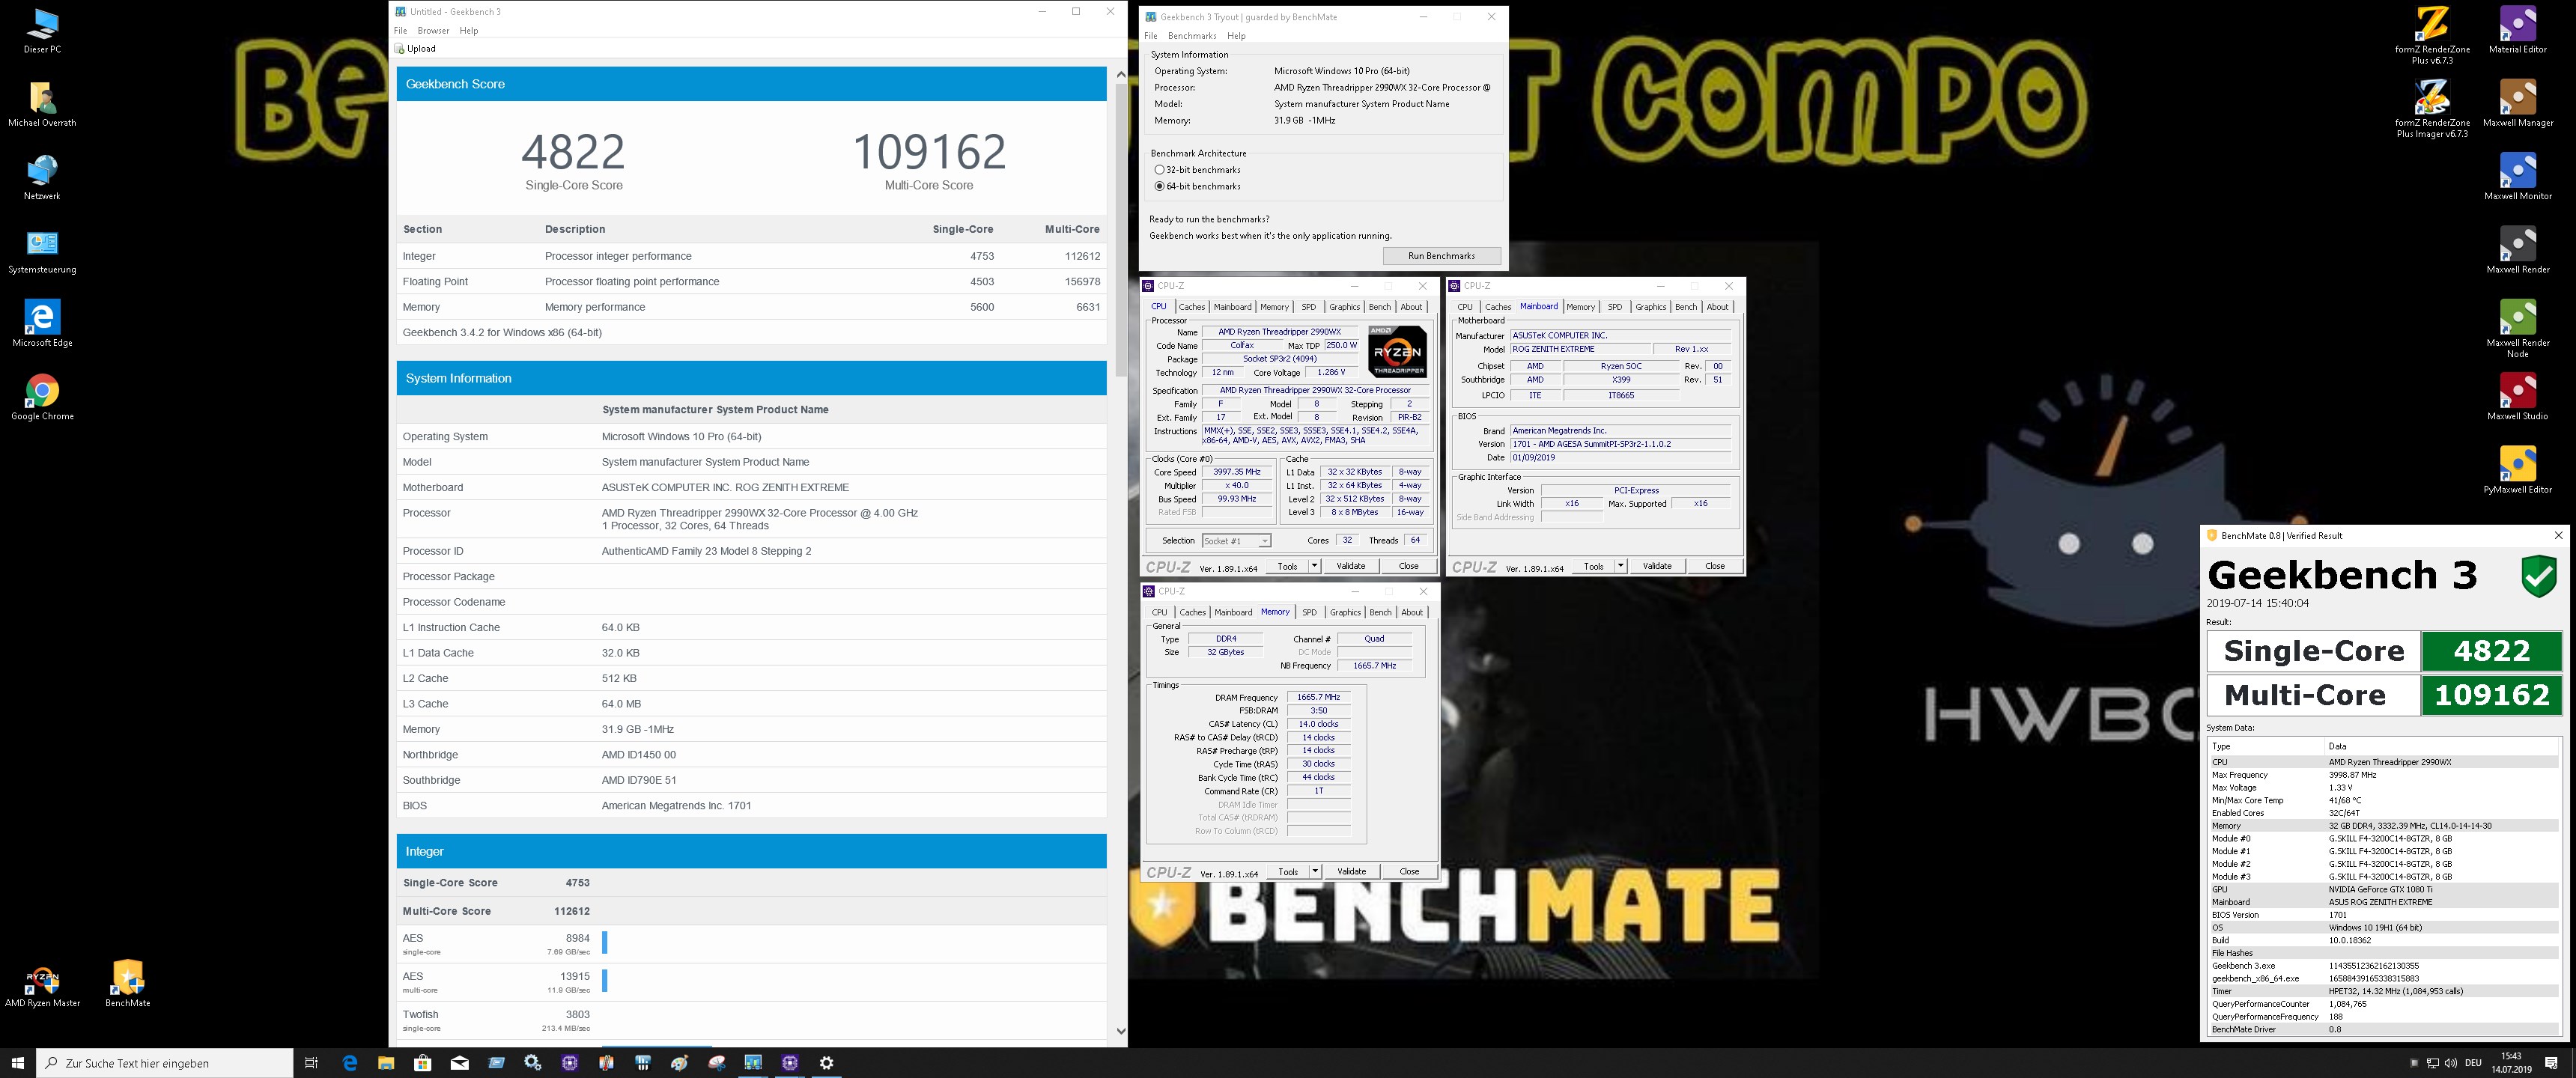Open the Browser menu in Geekbench 3

coord(433,30)
